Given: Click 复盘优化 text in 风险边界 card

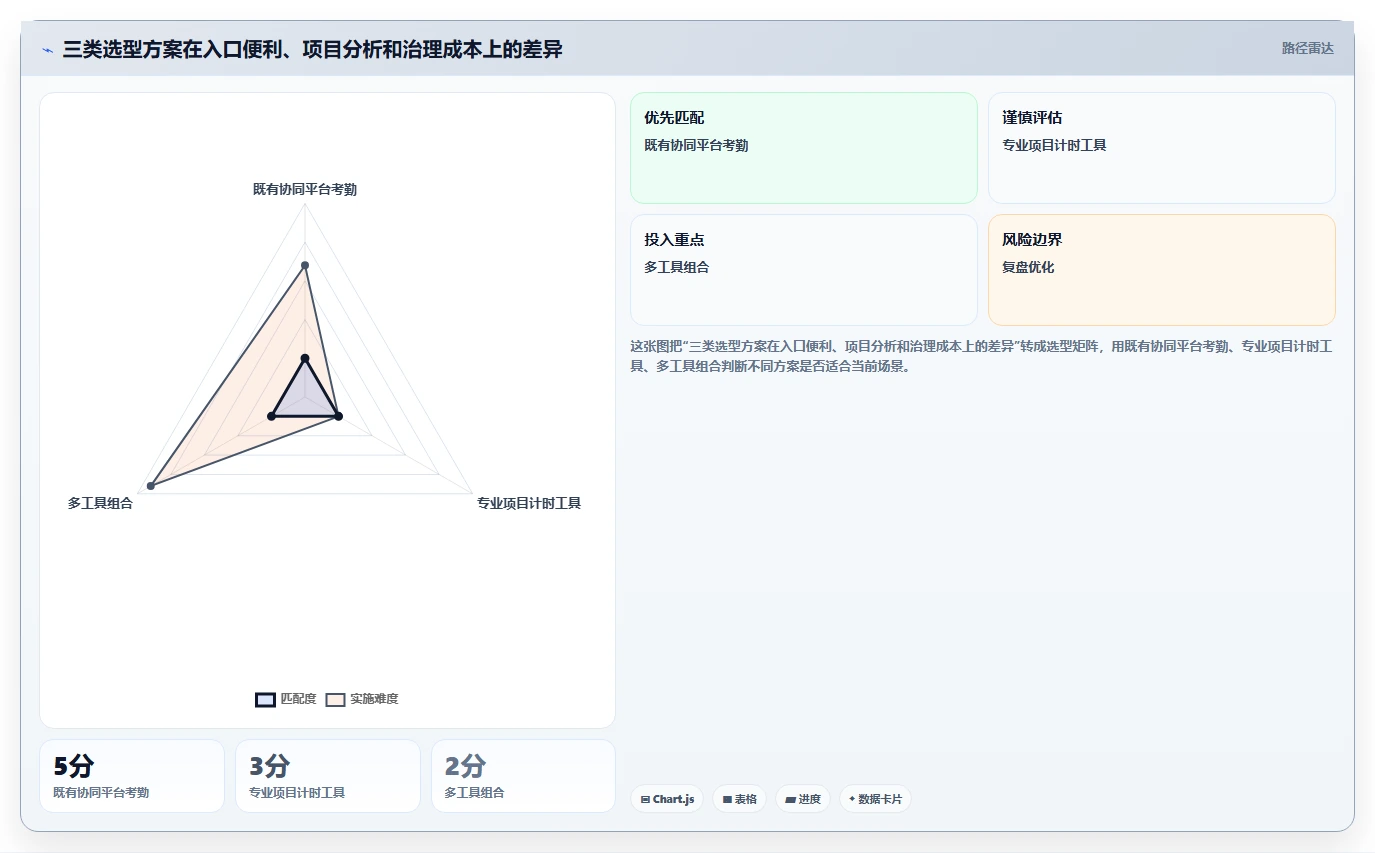Looking at the screenshot, I should pyautogui.click(x=1028, y=267).
